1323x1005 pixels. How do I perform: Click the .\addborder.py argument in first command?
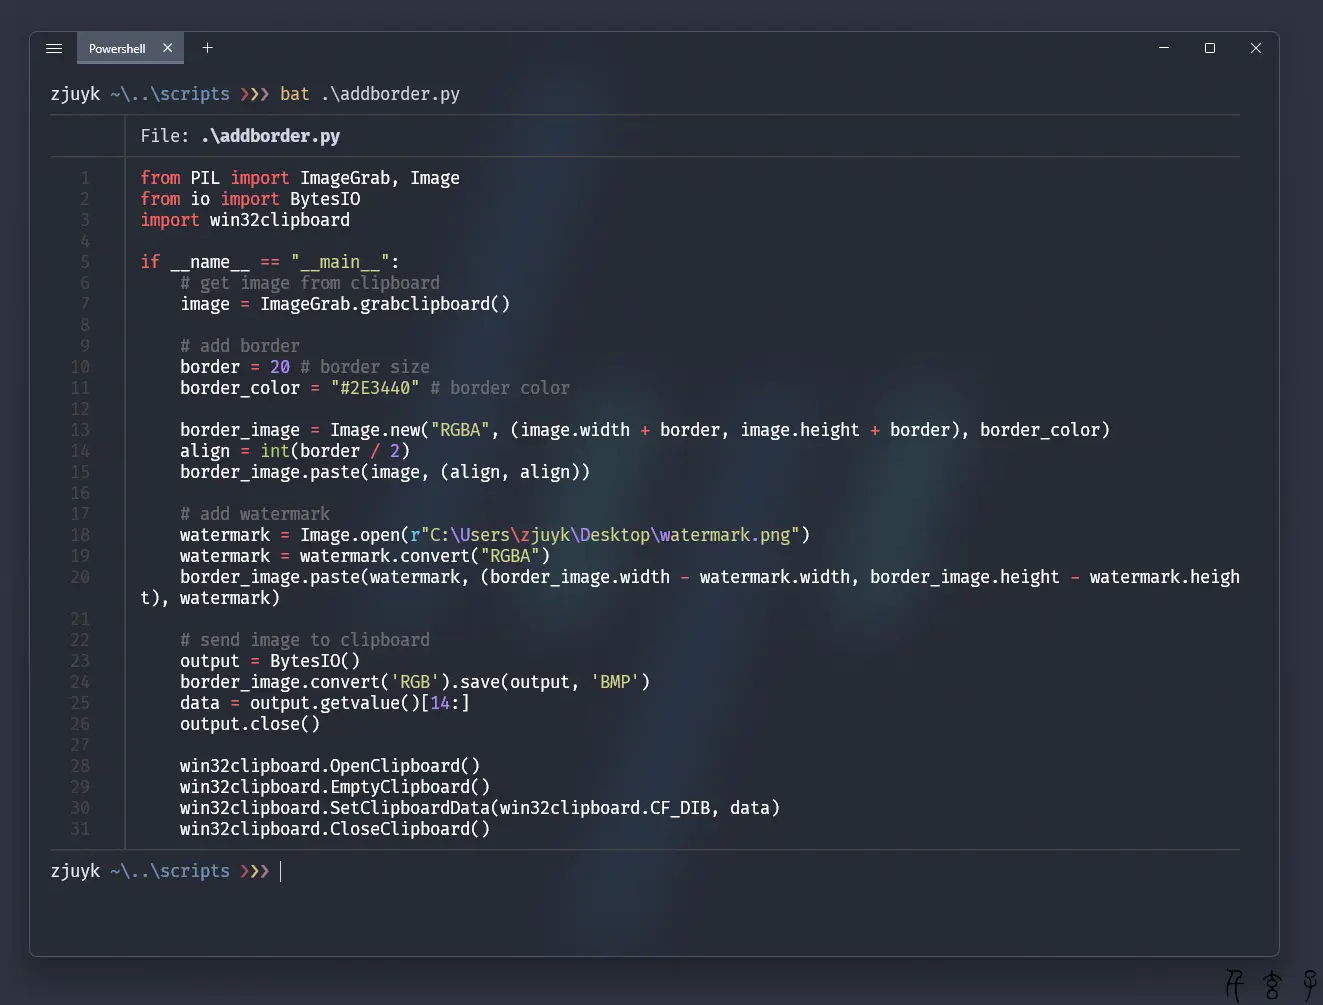pos(390,94)
